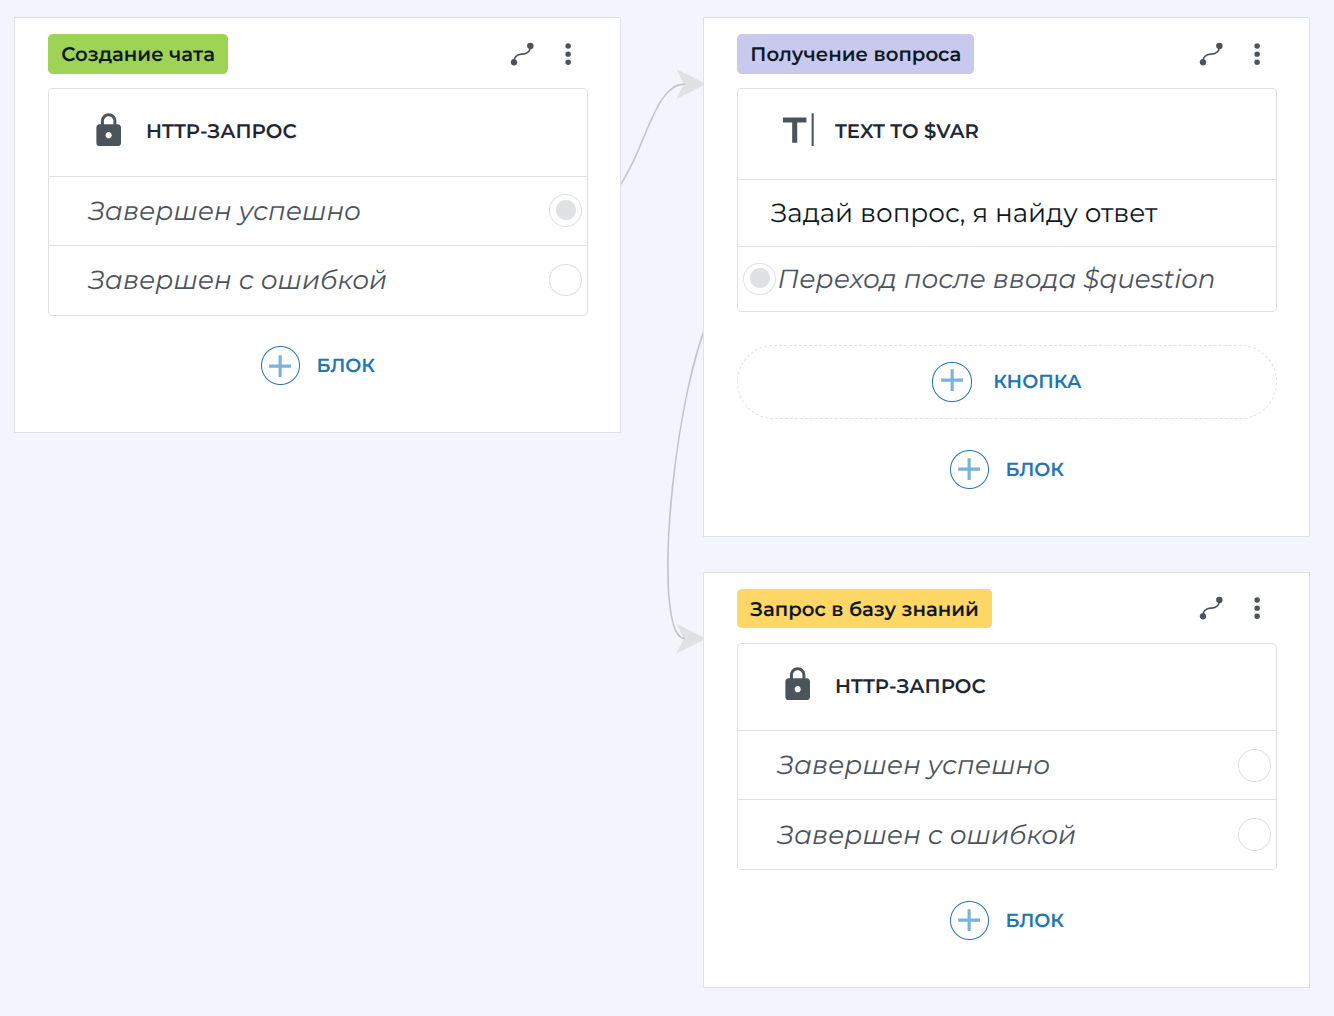
Task: Click БЛОК link in Получение вопроса card
Action: pyautogui.click(x=1034, y=470)
